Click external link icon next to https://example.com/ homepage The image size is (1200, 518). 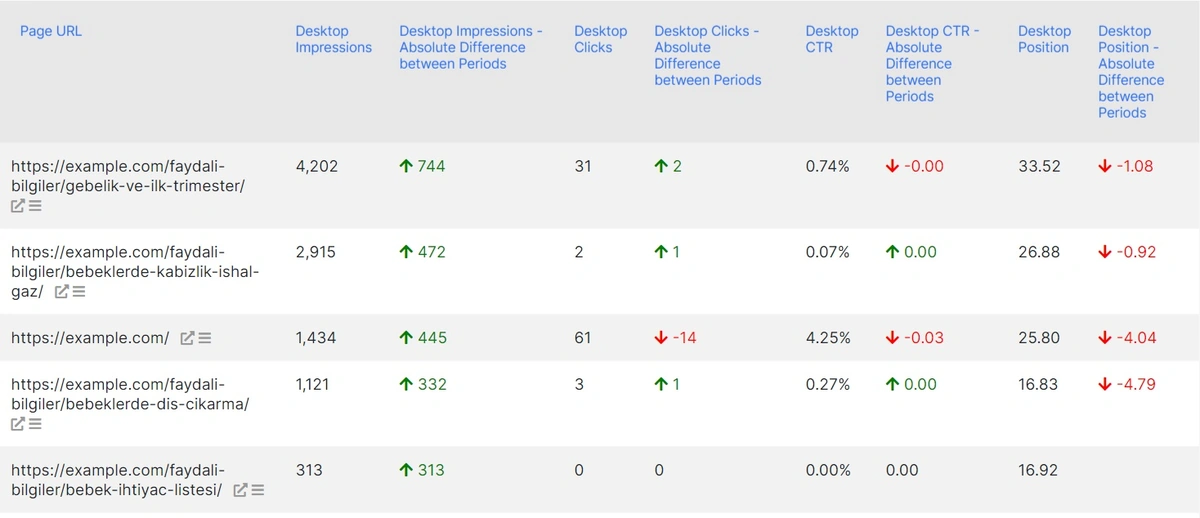187,338
